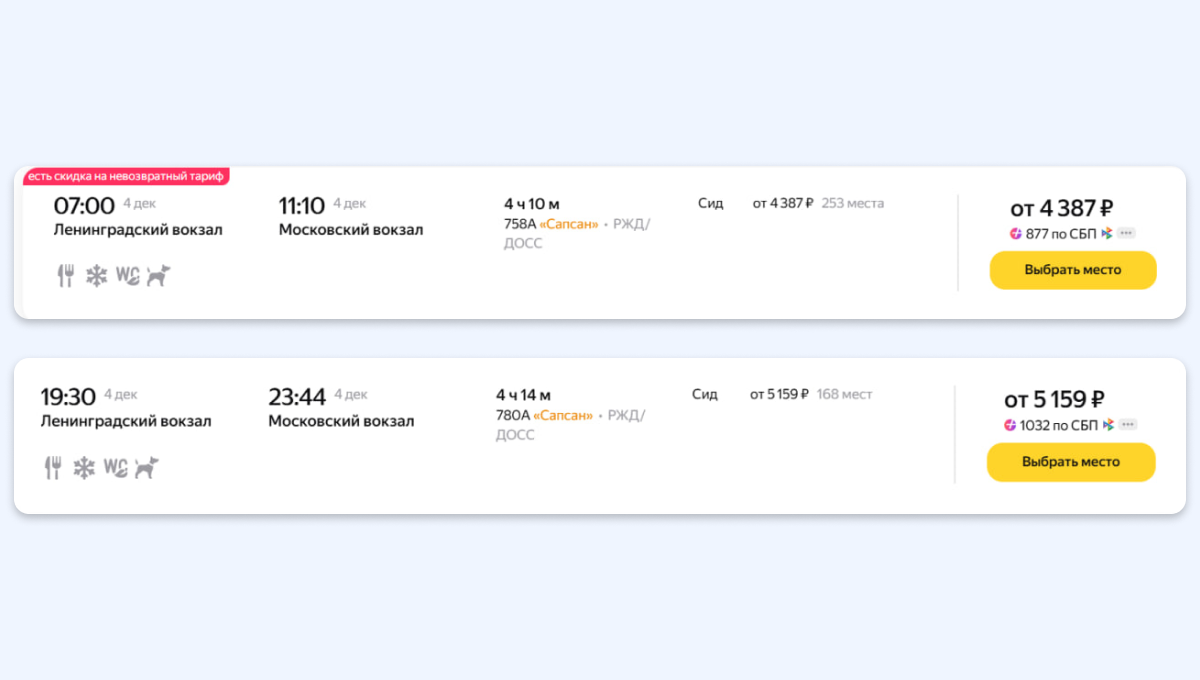Viewport: 1200px width, 680px height.
Task: Click the air conditioning snowflake on the 07:00 train
Action: click(96, 276)
